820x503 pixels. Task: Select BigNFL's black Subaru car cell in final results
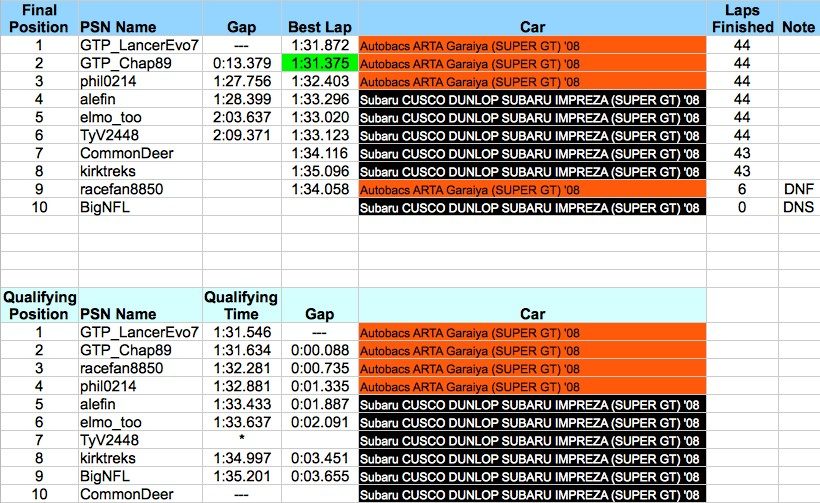click(532, 207)
